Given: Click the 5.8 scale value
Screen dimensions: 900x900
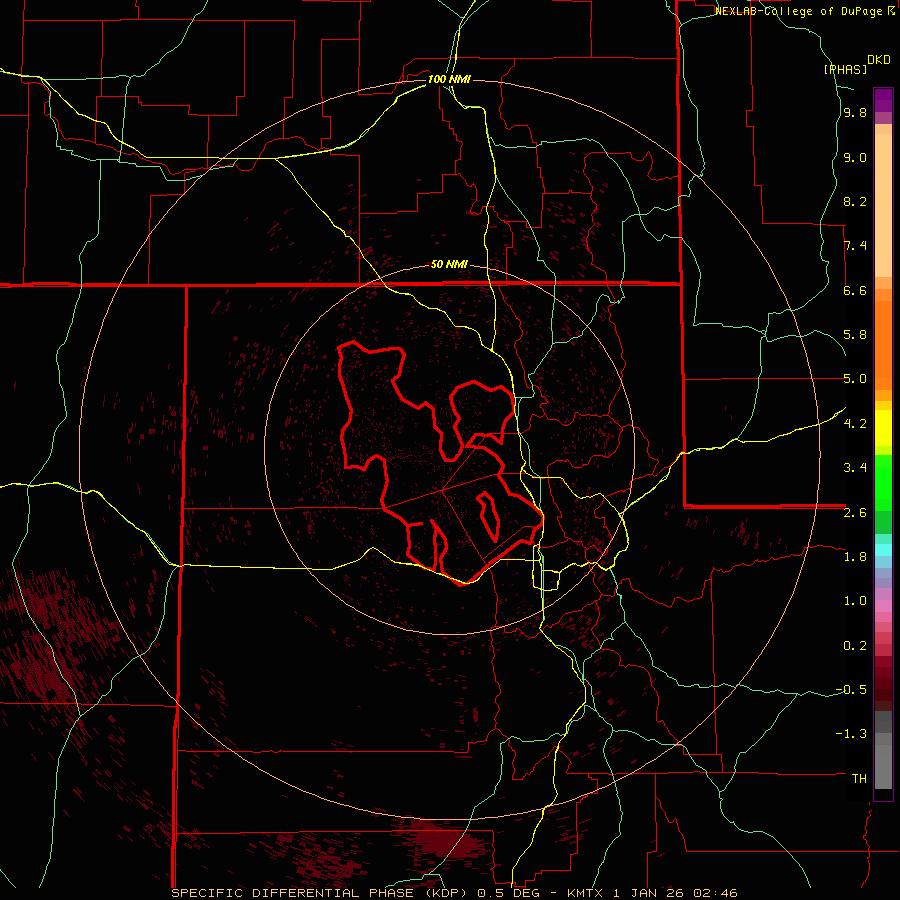Looking at the screenshot, I should point(855,335).
